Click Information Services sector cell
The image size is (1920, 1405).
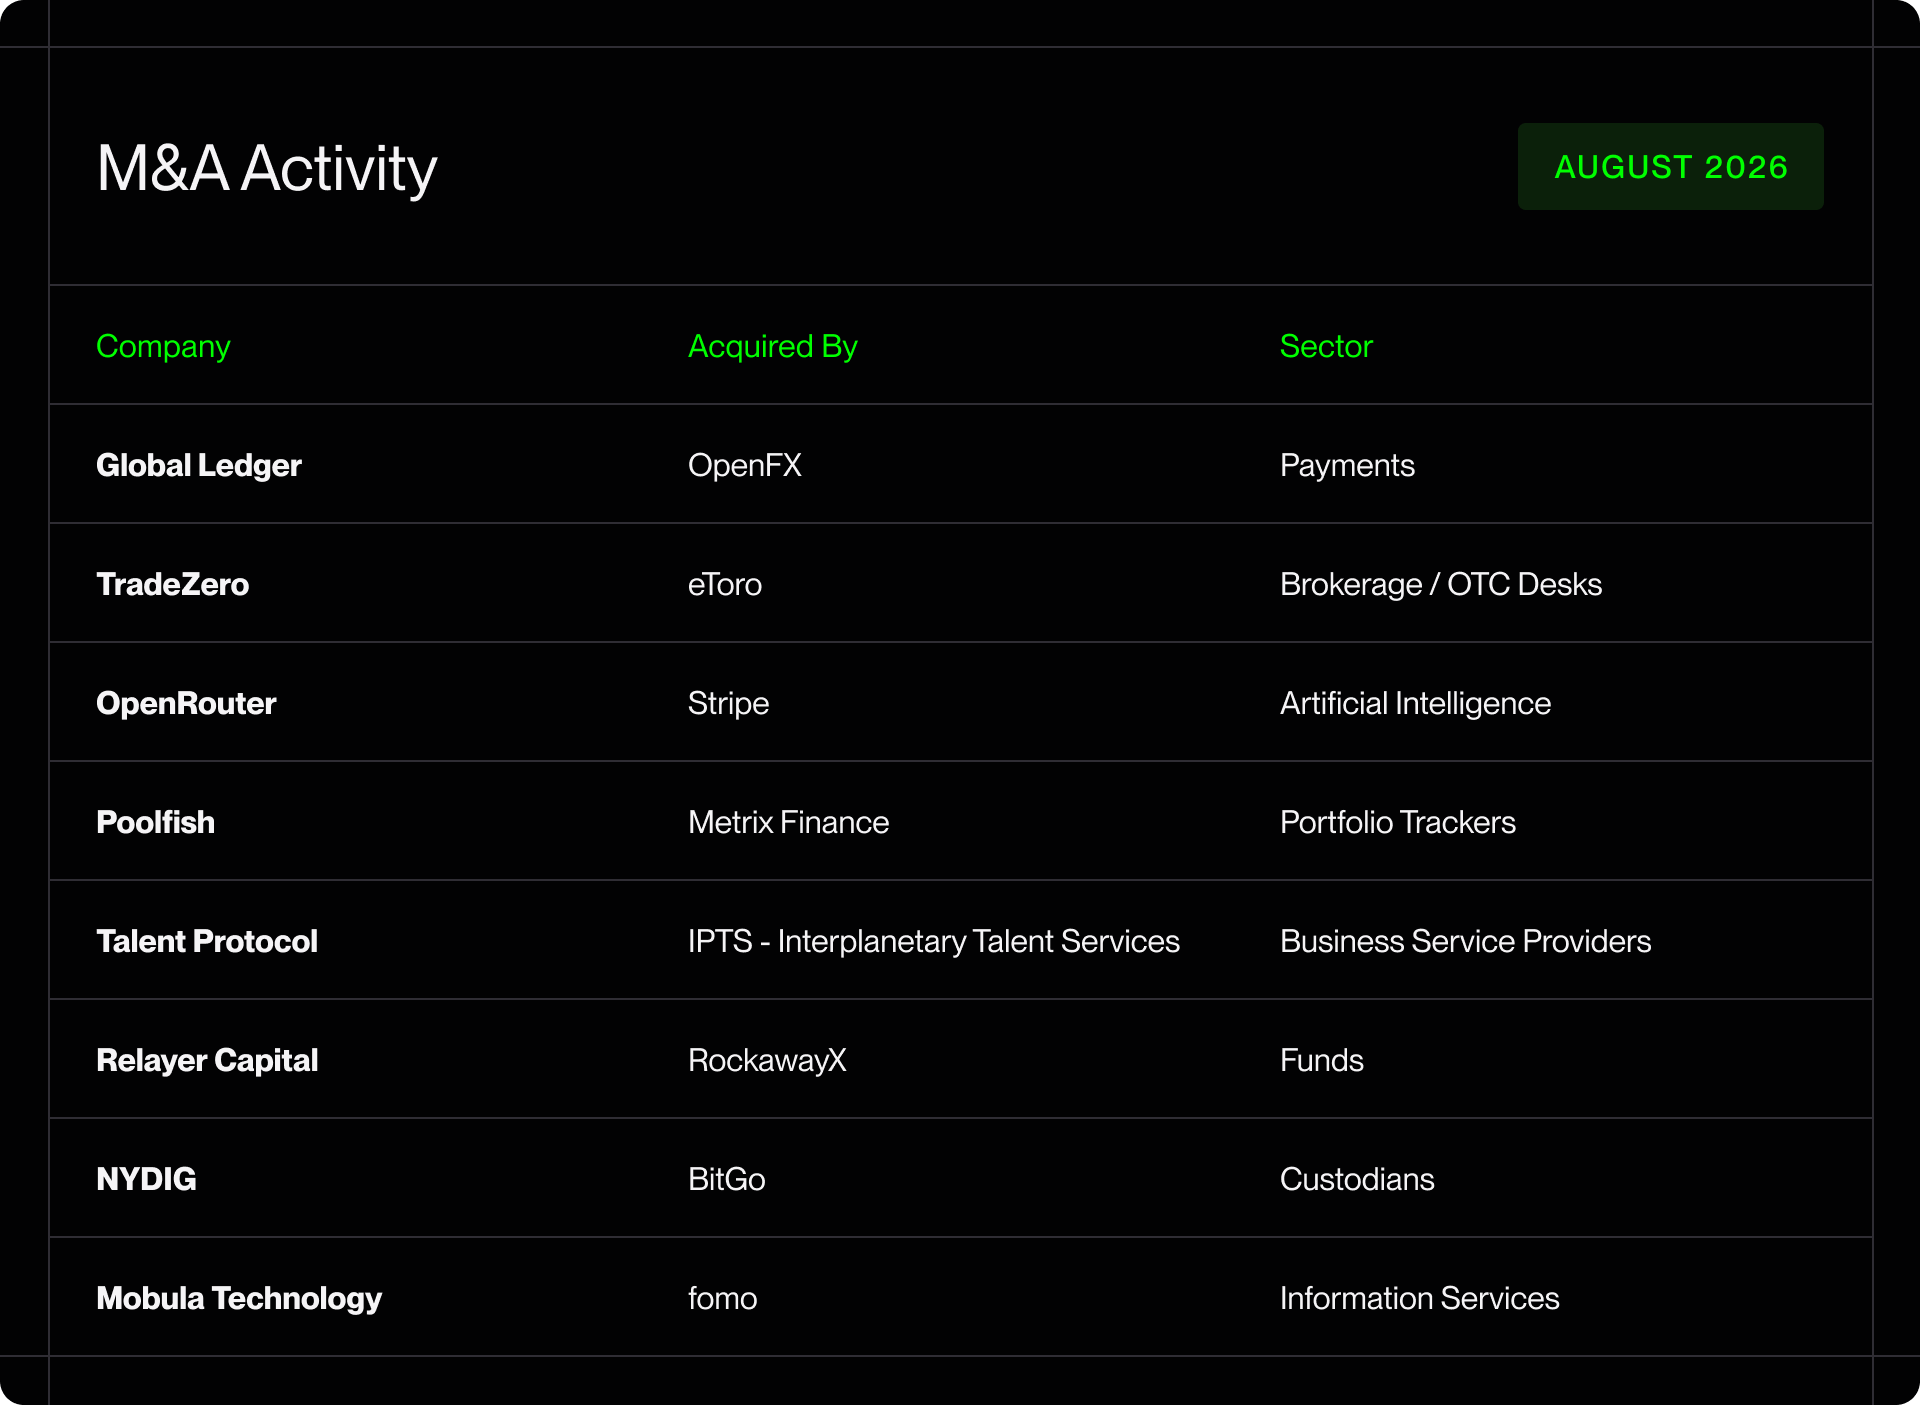(1419, 1298)
